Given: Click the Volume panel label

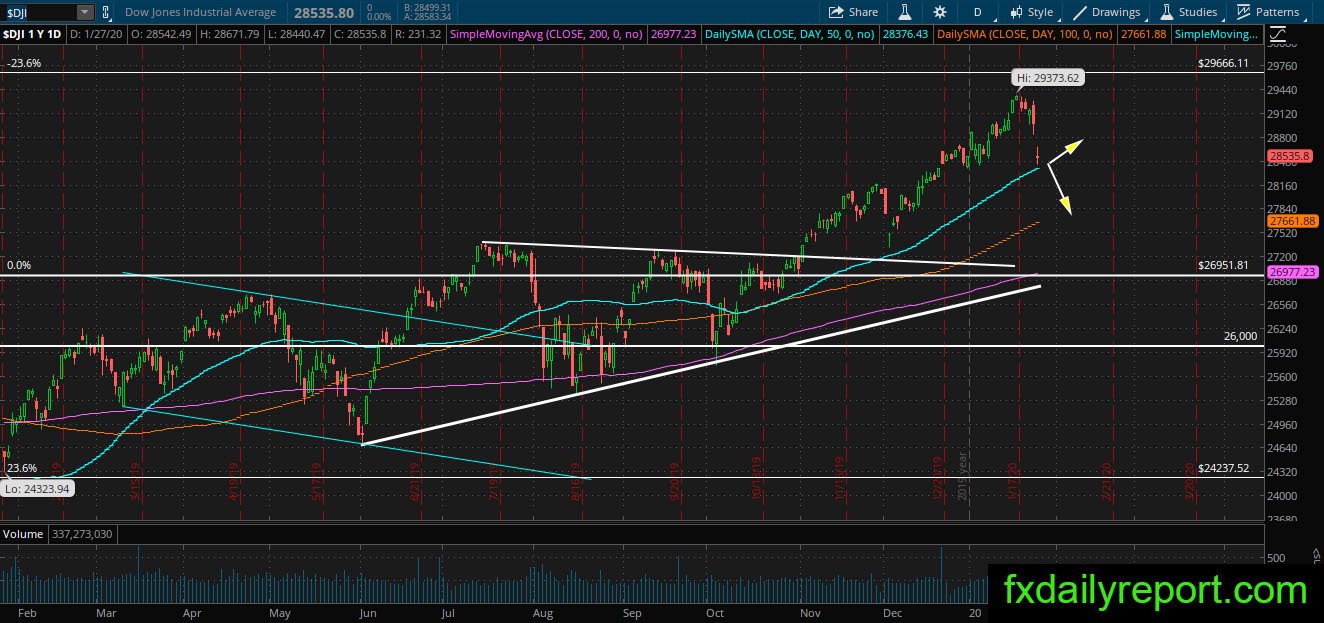Looking at the screenshot, I should [23, 534].
